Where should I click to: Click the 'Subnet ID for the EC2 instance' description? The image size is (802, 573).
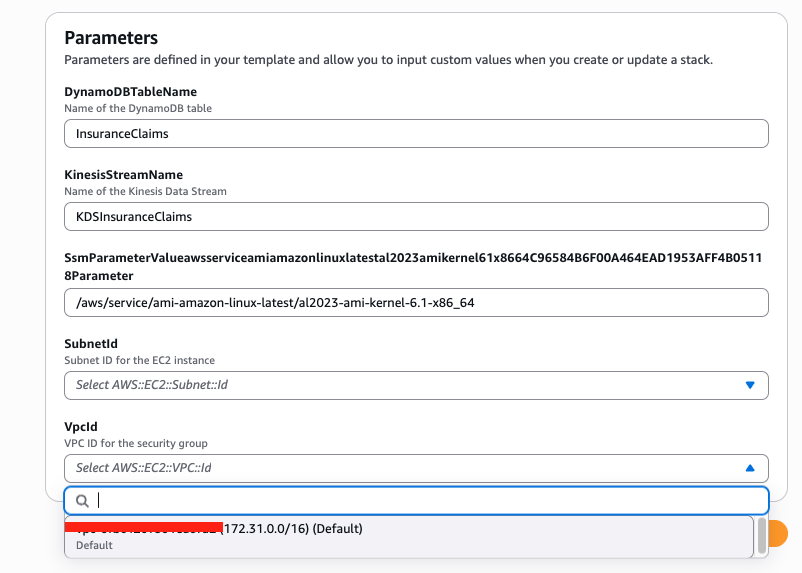(x=139, y=360)
